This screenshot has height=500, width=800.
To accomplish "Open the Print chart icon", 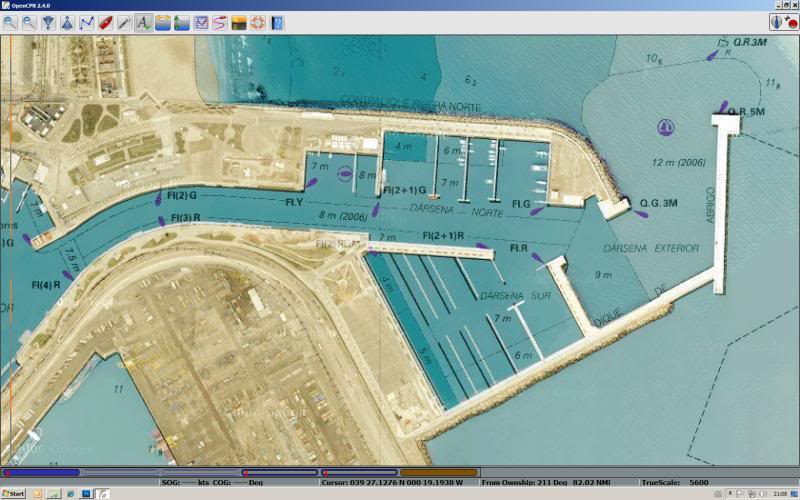I will pos(201,22).
